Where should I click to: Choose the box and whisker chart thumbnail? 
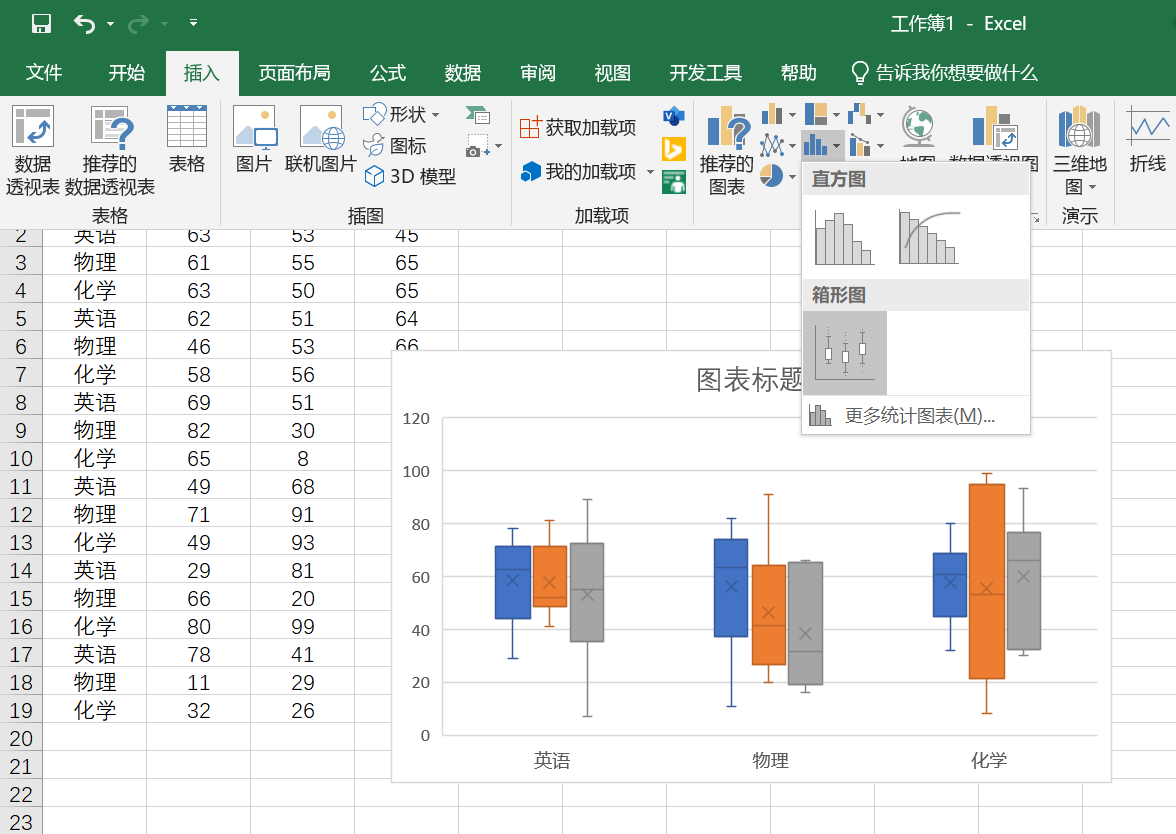coord(844,353)
